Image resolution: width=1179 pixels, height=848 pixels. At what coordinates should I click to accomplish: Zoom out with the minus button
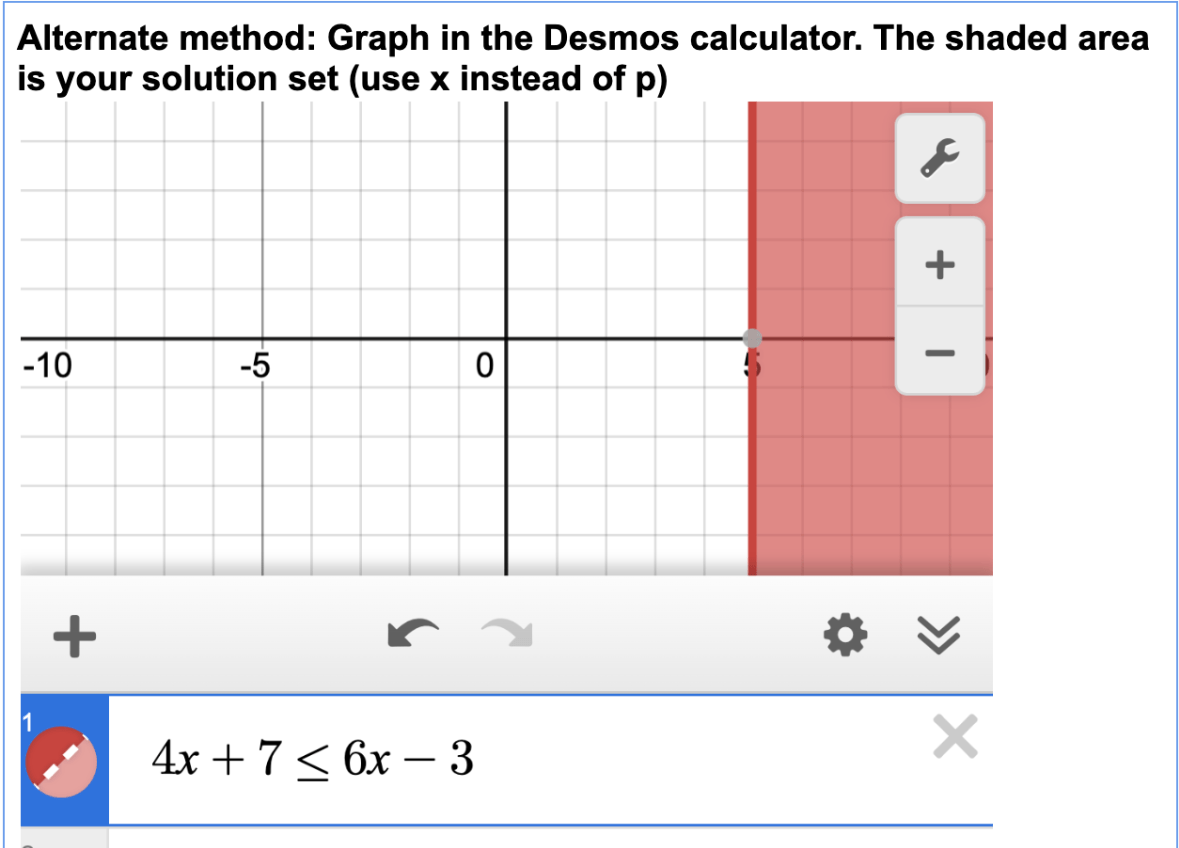(940, 352)
